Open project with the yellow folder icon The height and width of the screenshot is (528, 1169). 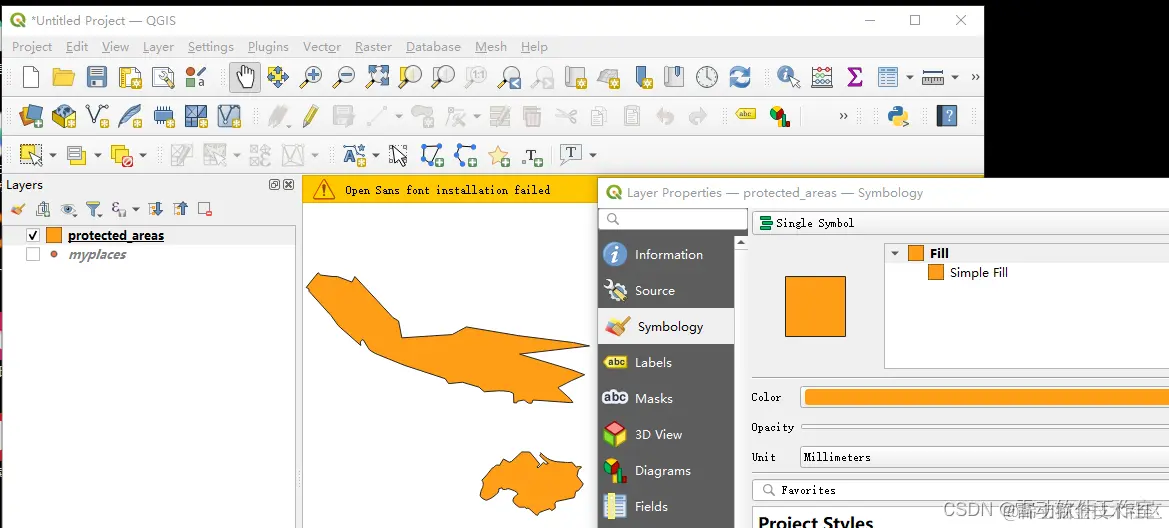[x=63, y=77]
